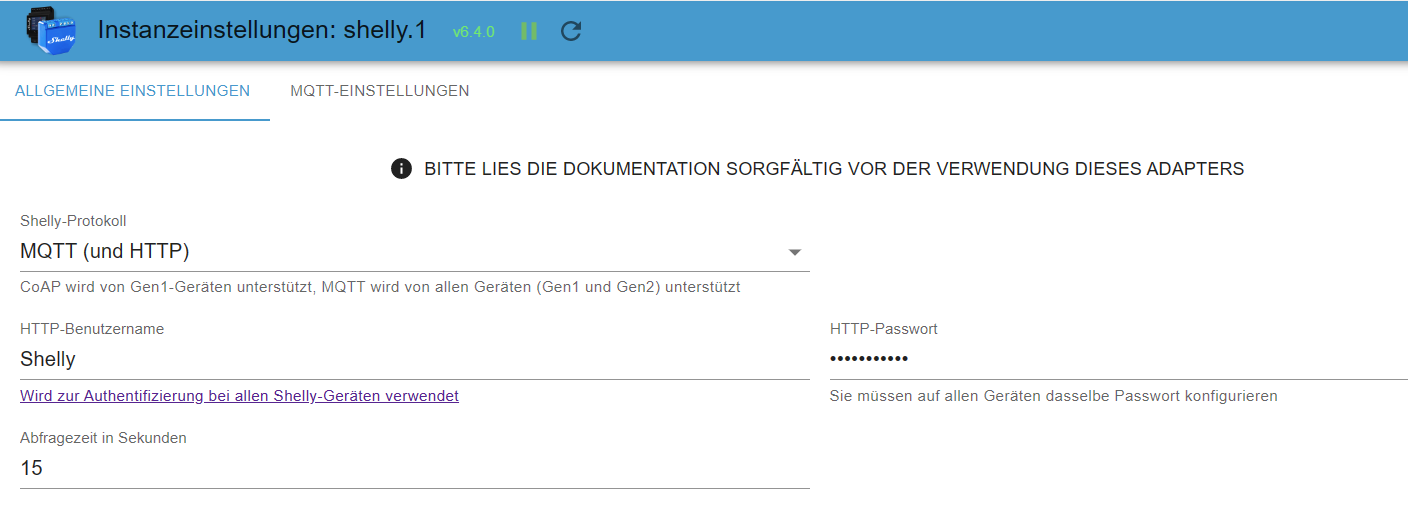This screenshot has width=1408, height=508.
Task: Click the info icon before documentation notice
Action: (402, 169)
